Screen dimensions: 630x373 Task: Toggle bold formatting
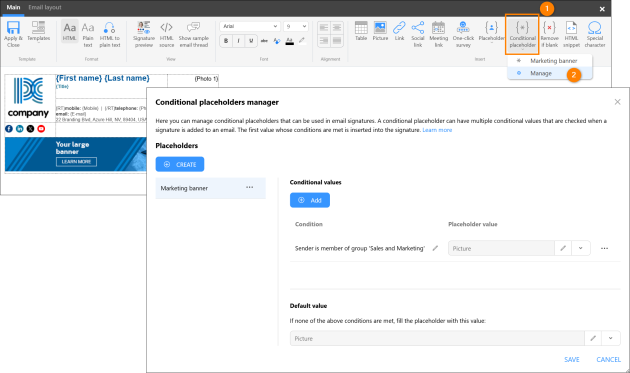(x=226, y=41)
